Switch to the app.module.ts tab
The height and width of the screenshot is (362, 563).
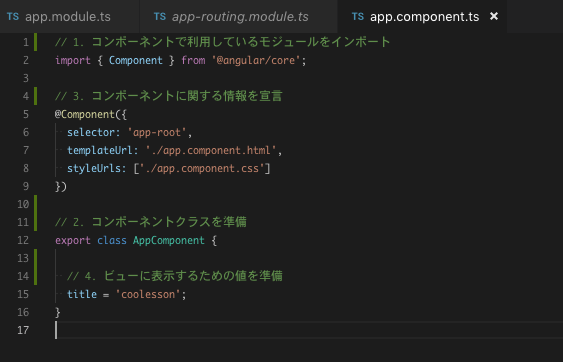(x=69, y=17)
